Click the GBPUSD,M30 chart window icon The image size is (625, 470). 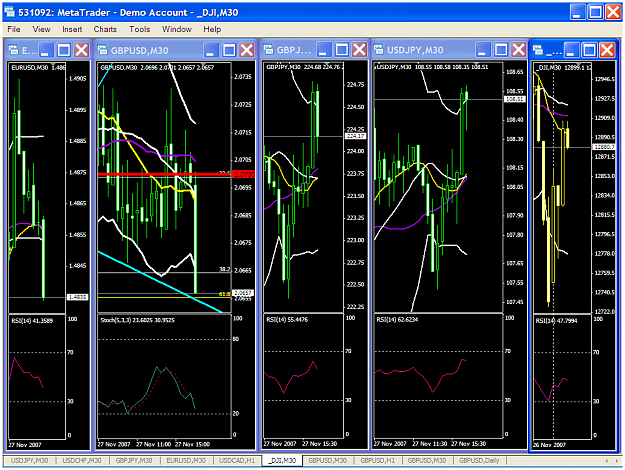(103, 50)
